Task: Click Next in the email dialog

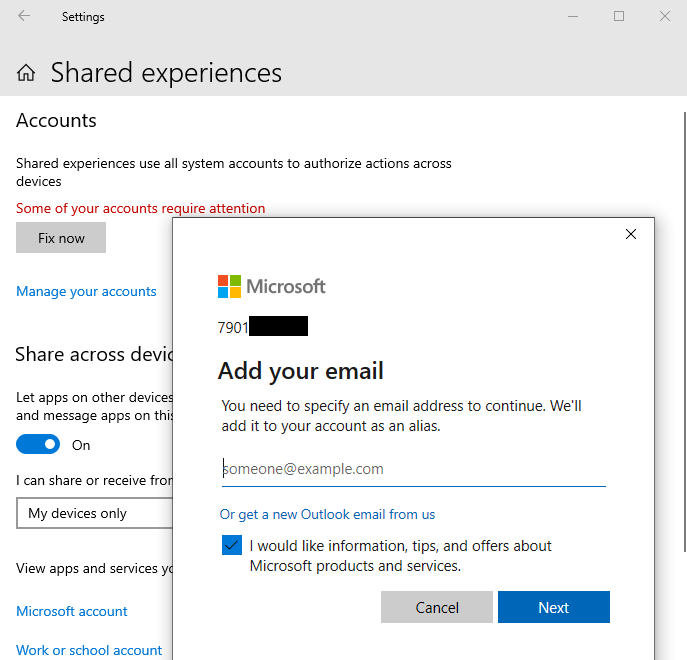Action: coord(554,607)
